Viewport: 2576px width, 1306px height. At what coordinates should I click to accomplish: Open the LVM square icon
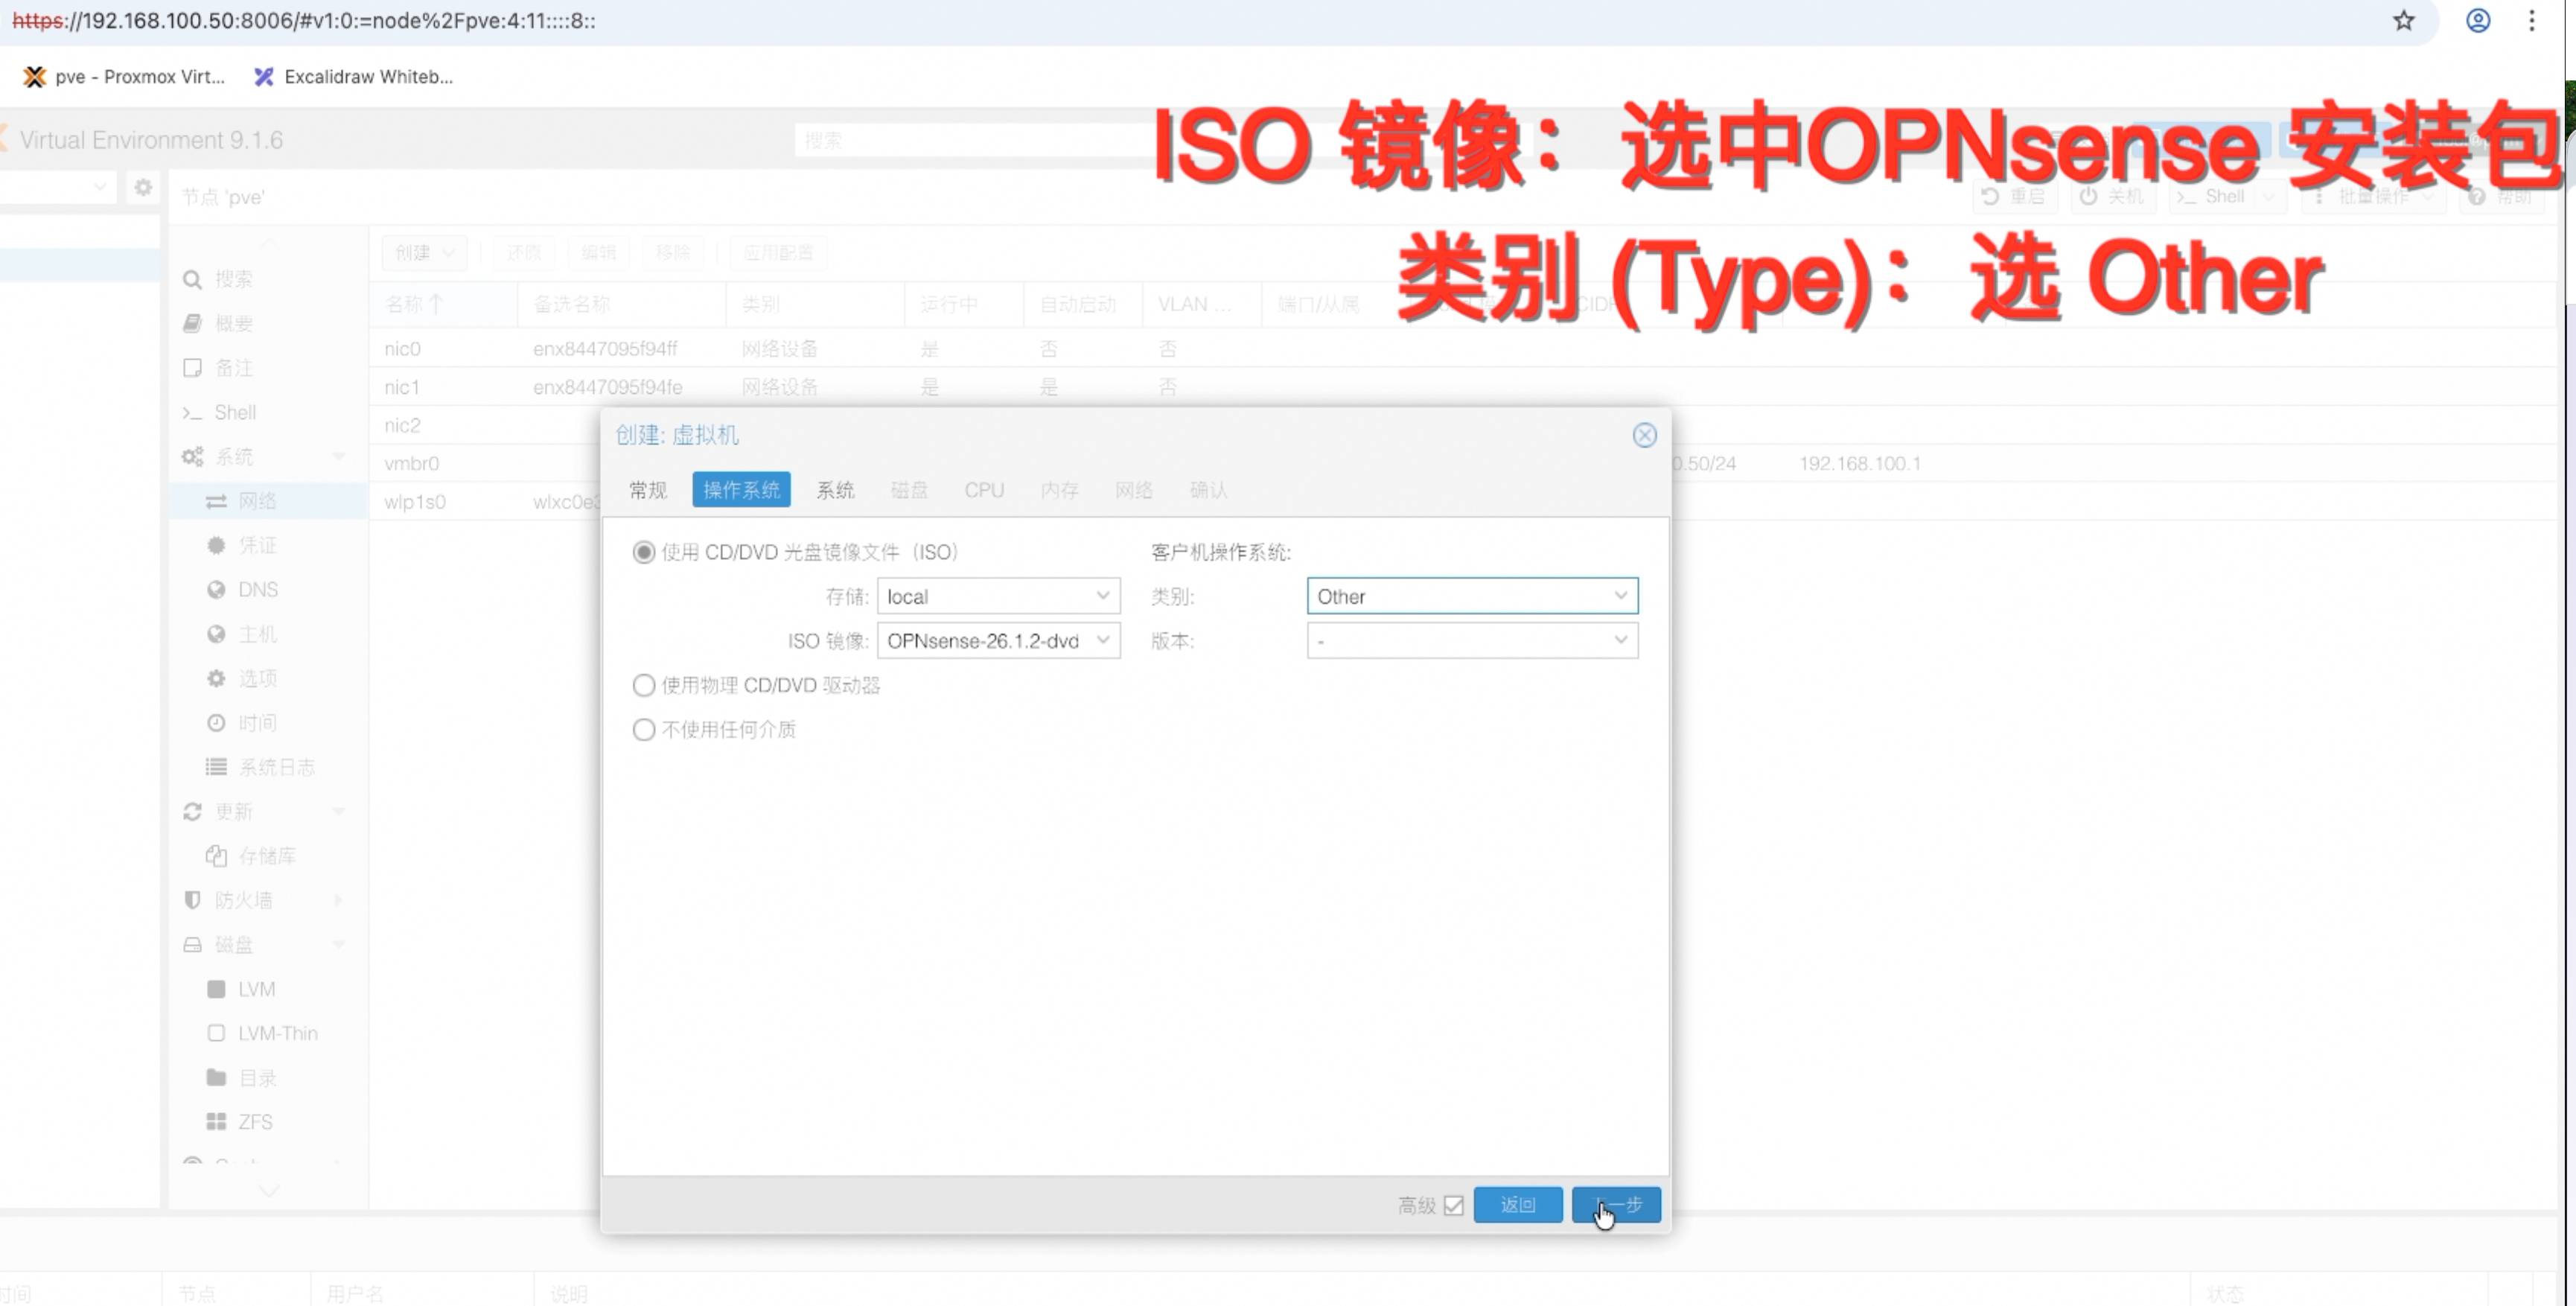coord(216,989)
